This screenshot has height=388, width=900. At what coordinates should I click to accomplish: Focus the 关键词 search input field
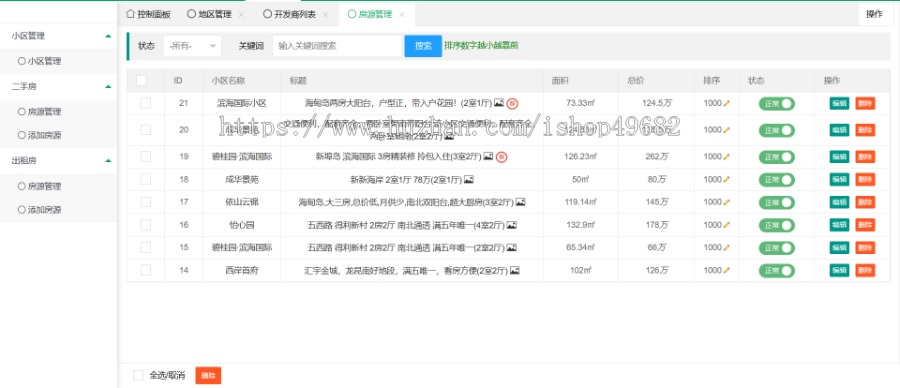coord(337,46)
